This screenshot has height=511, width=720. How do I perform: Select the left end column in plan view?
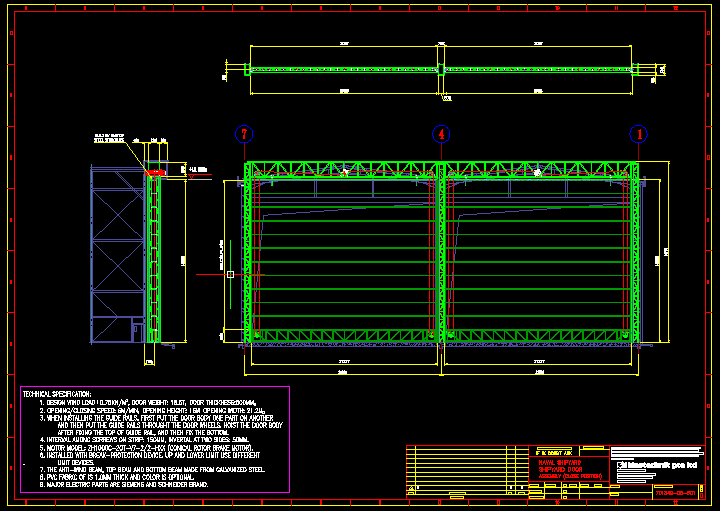pos(247,69)
